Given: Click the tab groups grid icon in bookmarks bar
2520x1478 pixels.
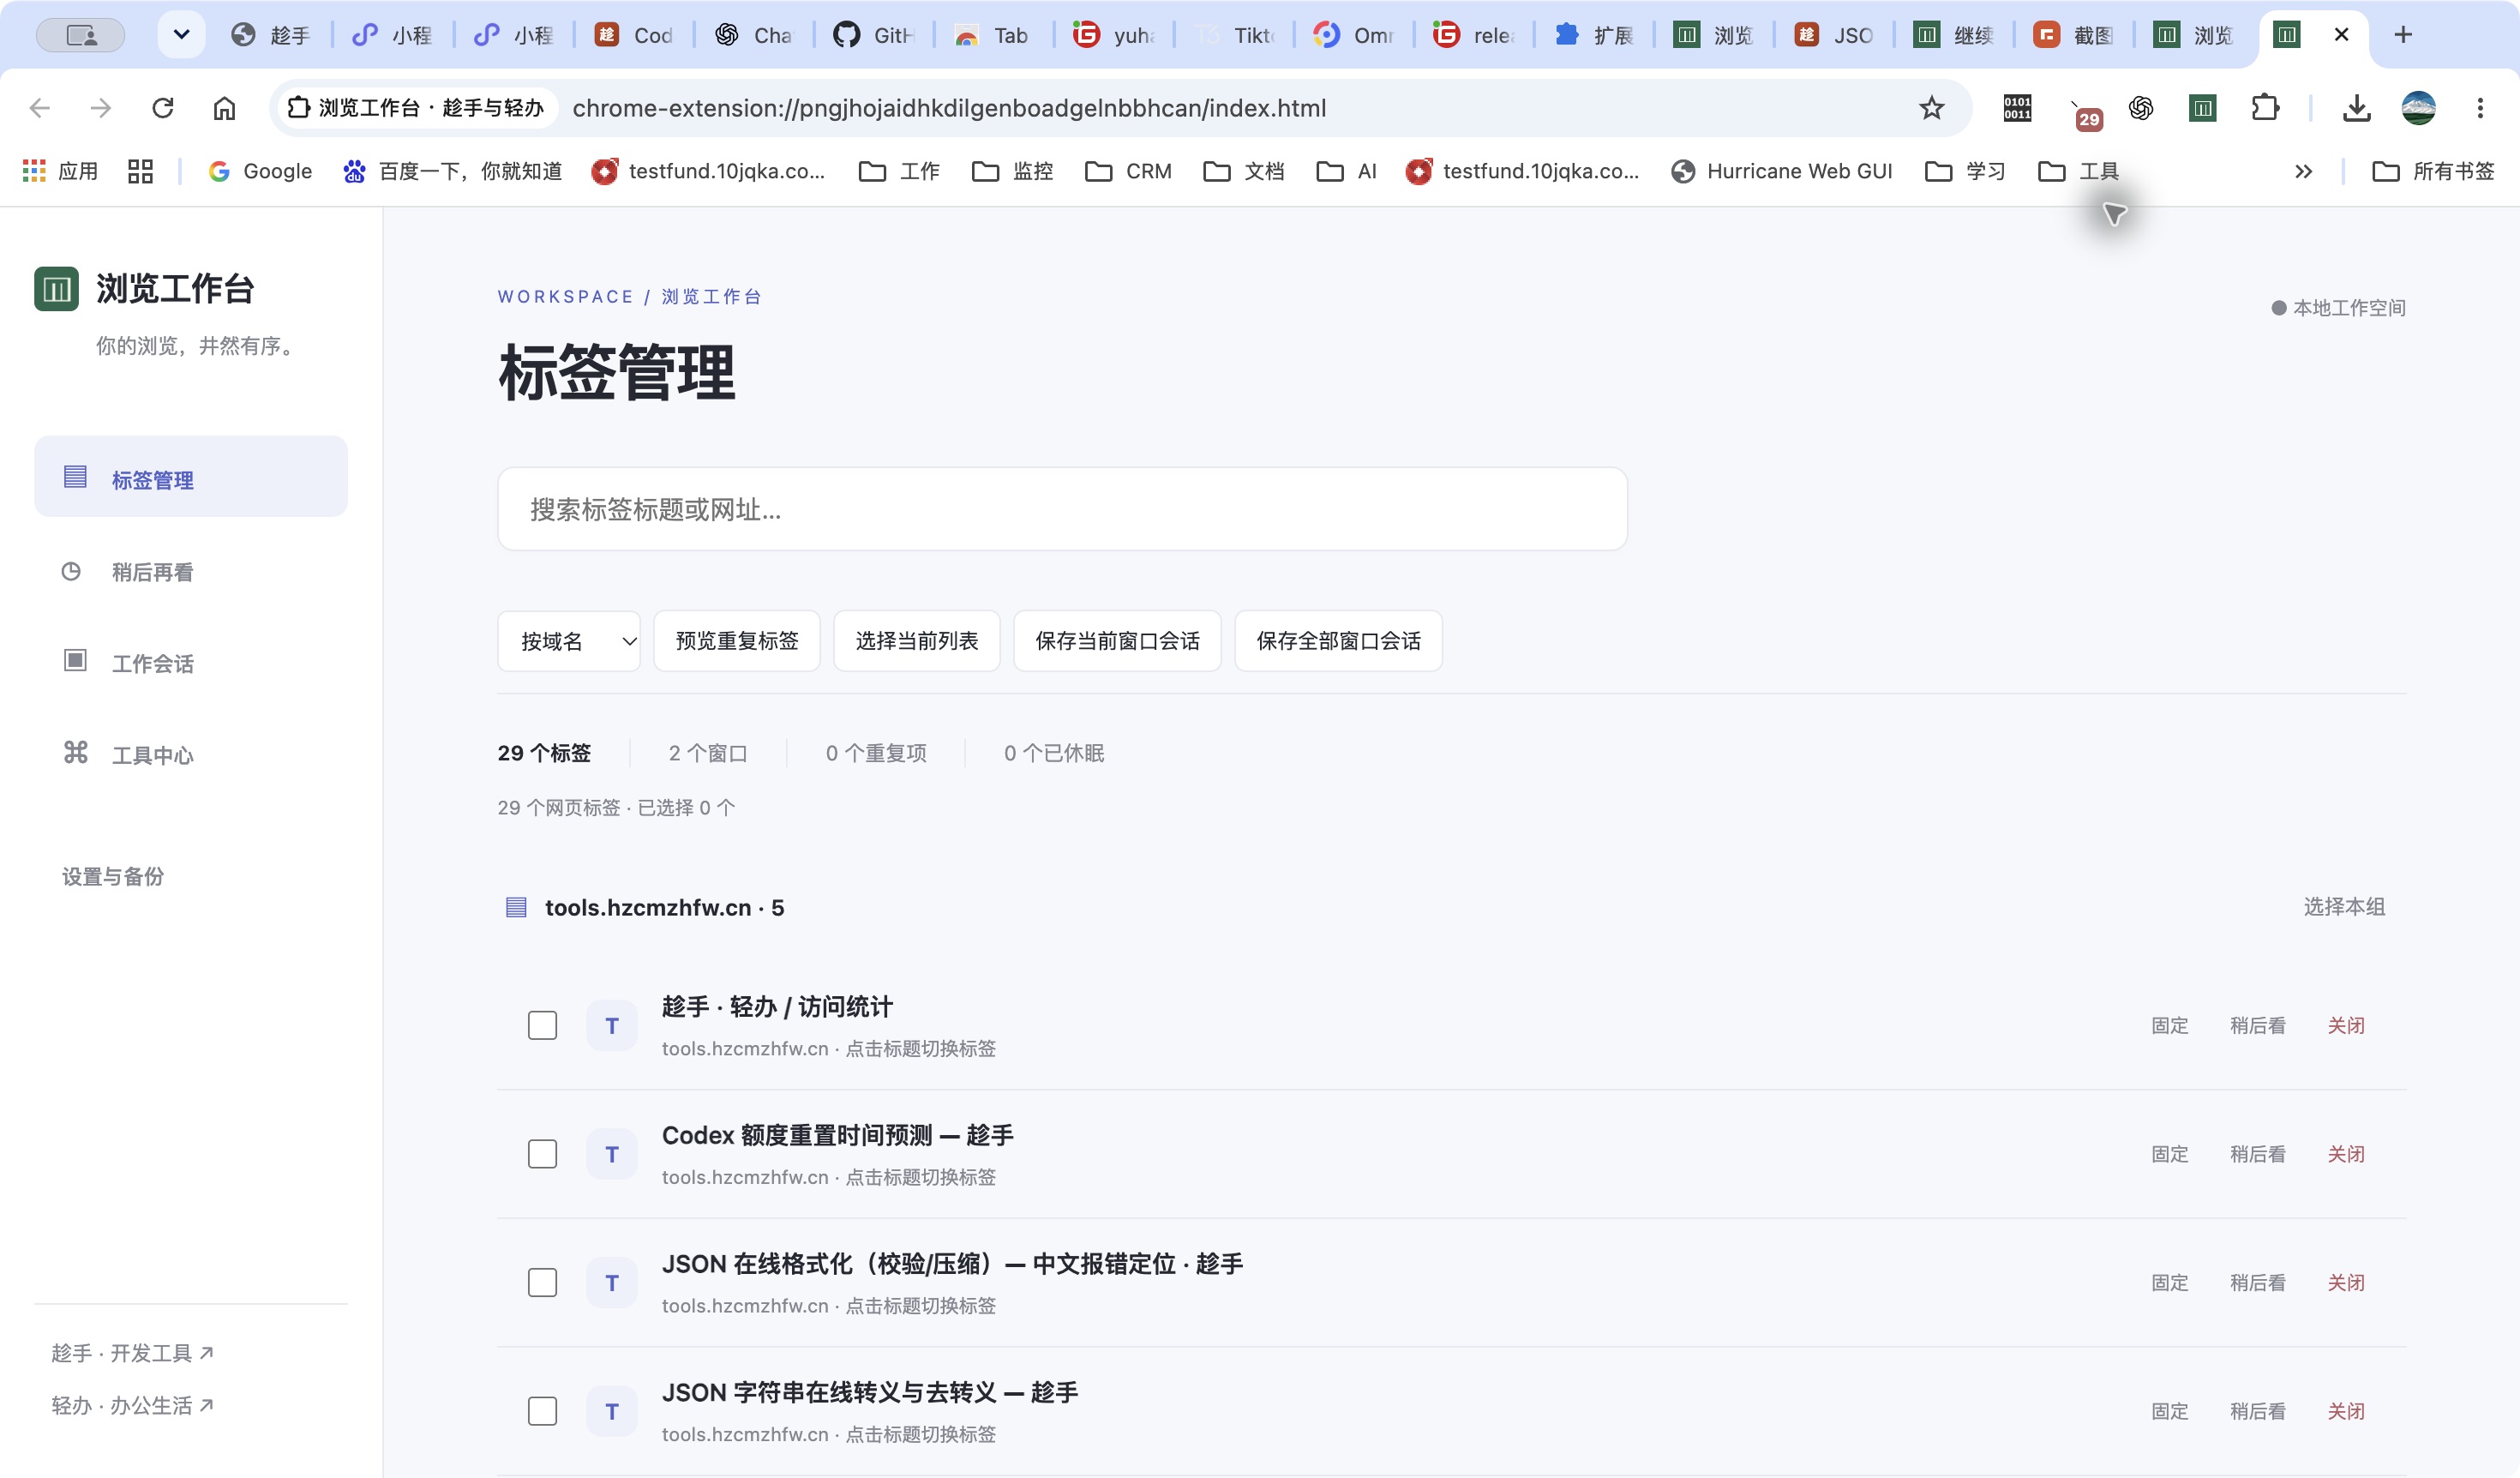Looking at the screenshot, I should click(140, 171).
